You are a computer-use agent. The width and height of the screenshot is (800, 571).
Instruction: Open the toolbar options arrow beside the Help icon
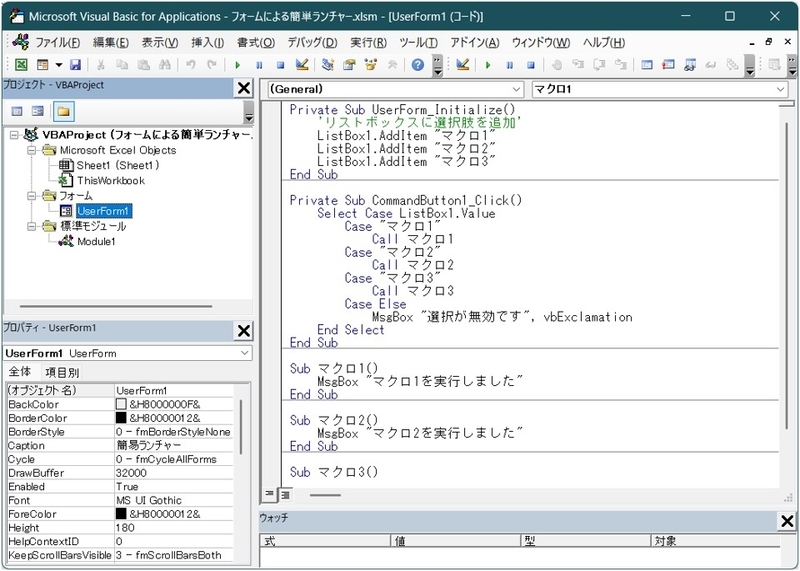[437, 65]
